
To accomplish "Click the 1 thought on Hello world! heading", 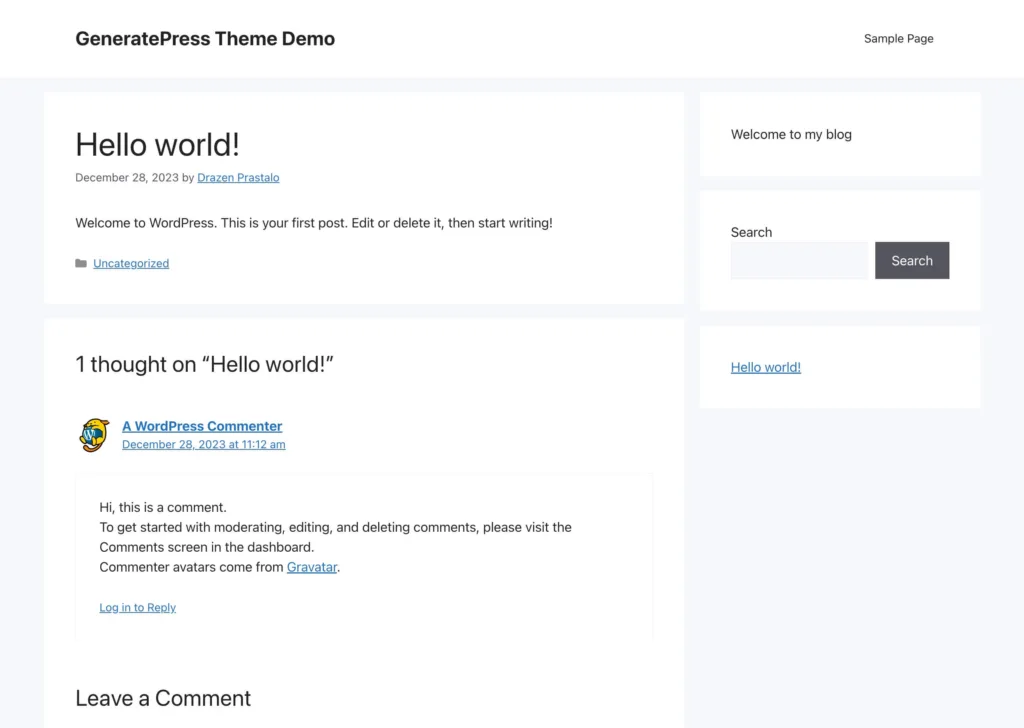I will pyautogui.click(x=205, y=364).
